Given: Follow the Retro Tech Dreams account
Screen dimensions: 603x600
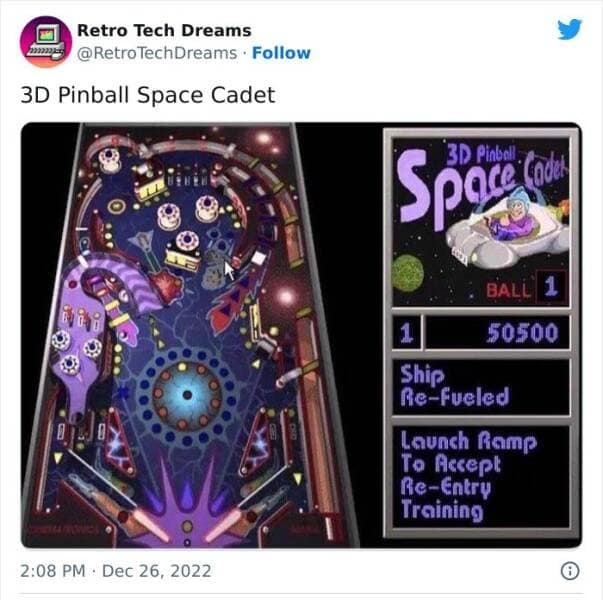Looking at the screenshot, I should [x=281, y=53].
